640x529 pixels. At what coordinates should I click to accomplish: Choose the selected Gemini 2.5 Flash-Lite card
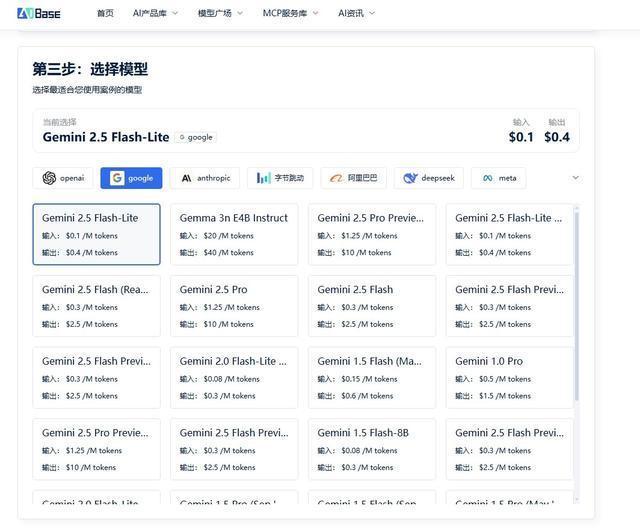coord(96,234)
